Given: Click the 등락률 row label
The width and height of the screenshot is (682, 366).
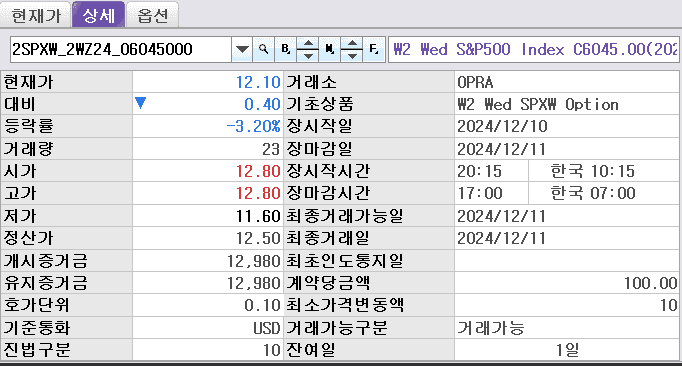Looking at the screenshot, I should 28,126.
